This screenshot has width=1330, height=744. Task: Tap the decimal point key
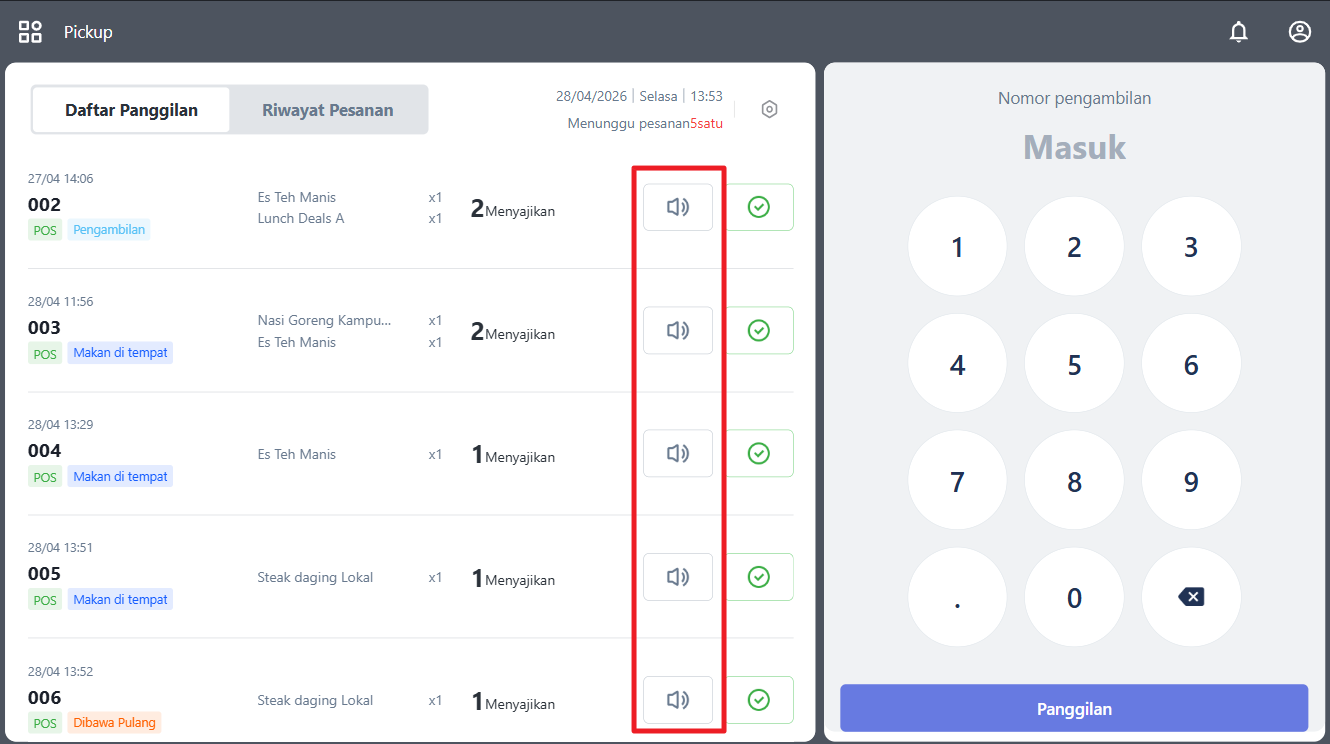pos(957,597)
